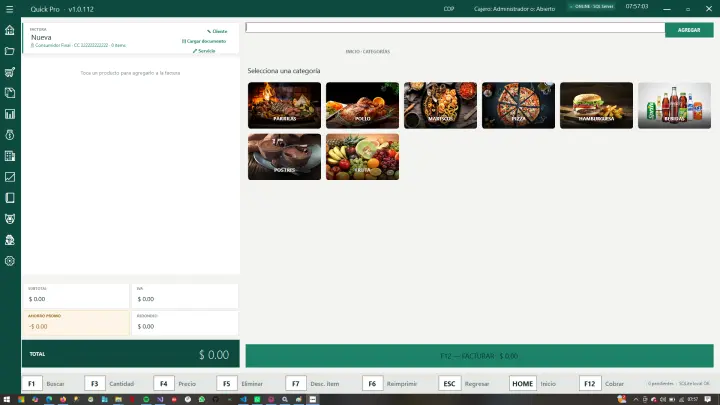
Task: Select the FRUTA category
Action: (x=362, y=157)
